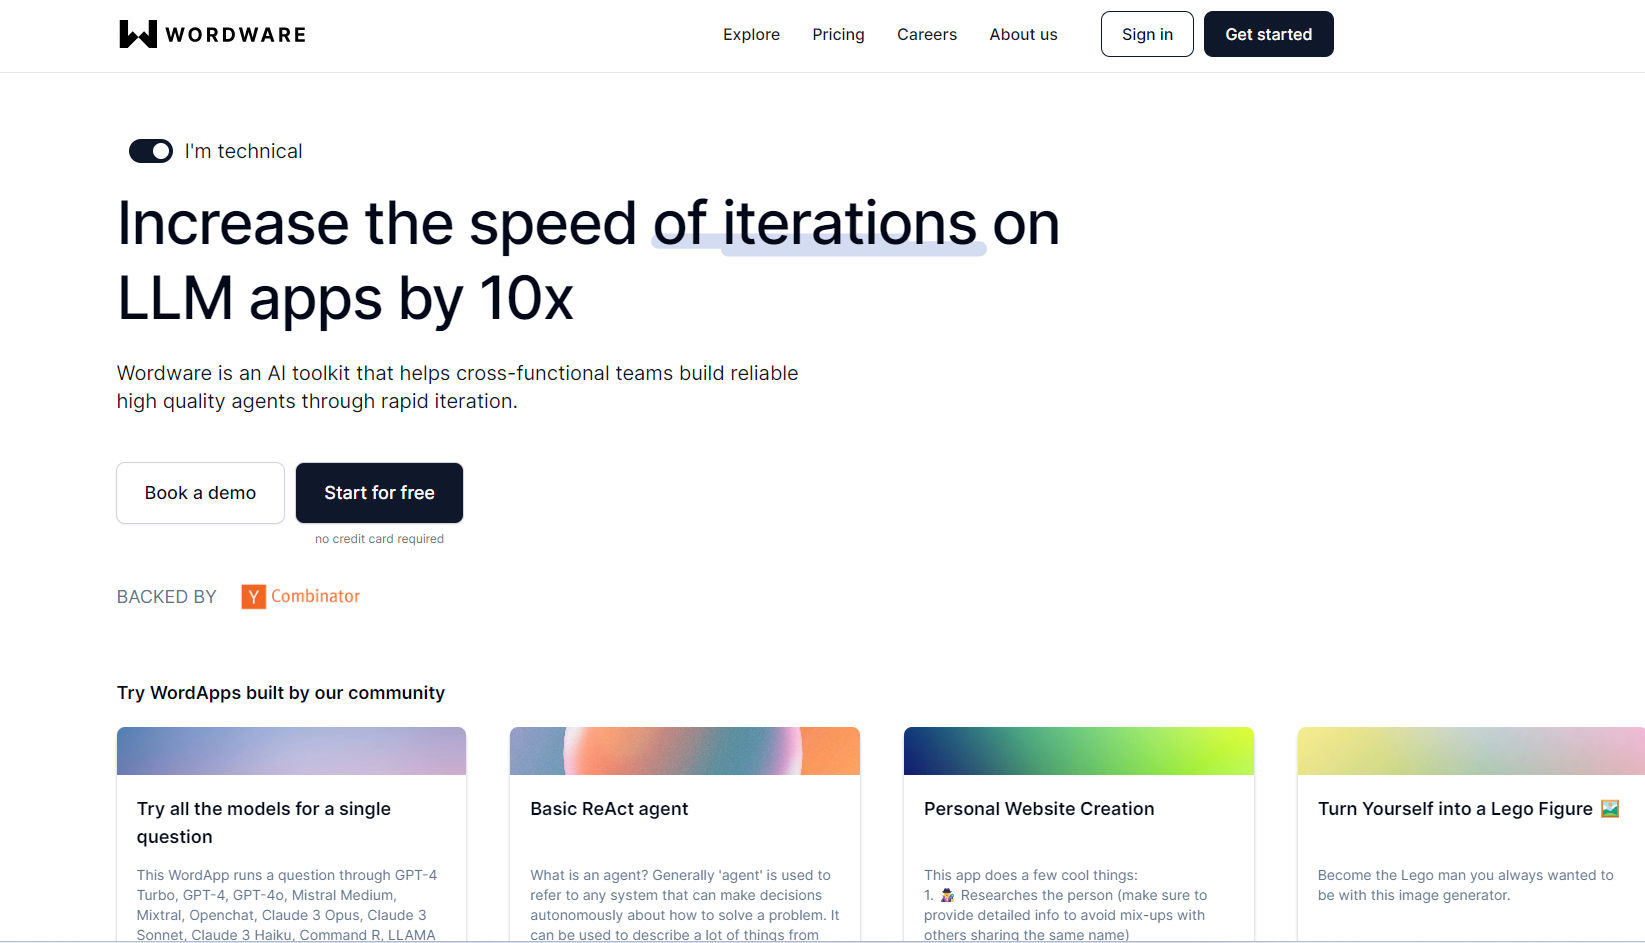Click the orange gradient banner of ReAct agent card
The width and height of the screenshot is (1645, 943).
tap(684, 751)
